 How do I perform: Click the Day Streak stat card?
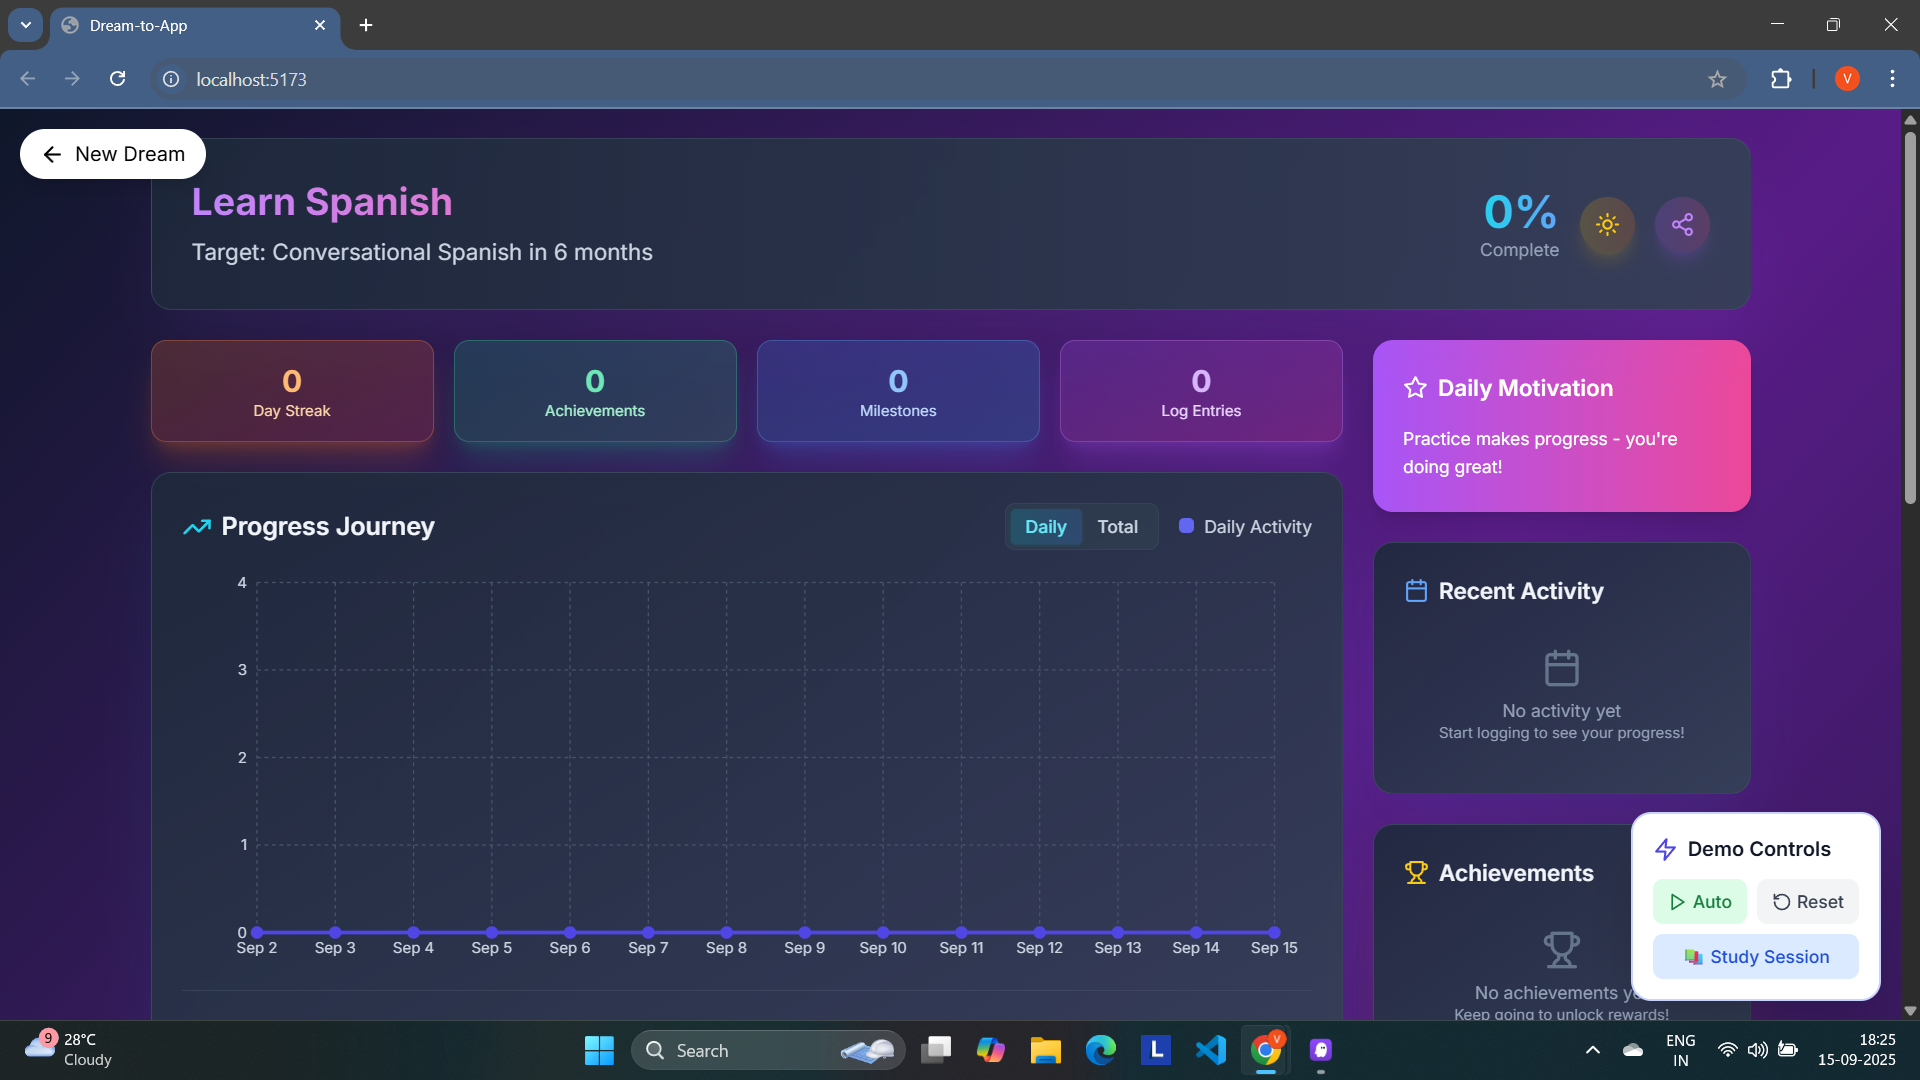click(x=292, y=391)
